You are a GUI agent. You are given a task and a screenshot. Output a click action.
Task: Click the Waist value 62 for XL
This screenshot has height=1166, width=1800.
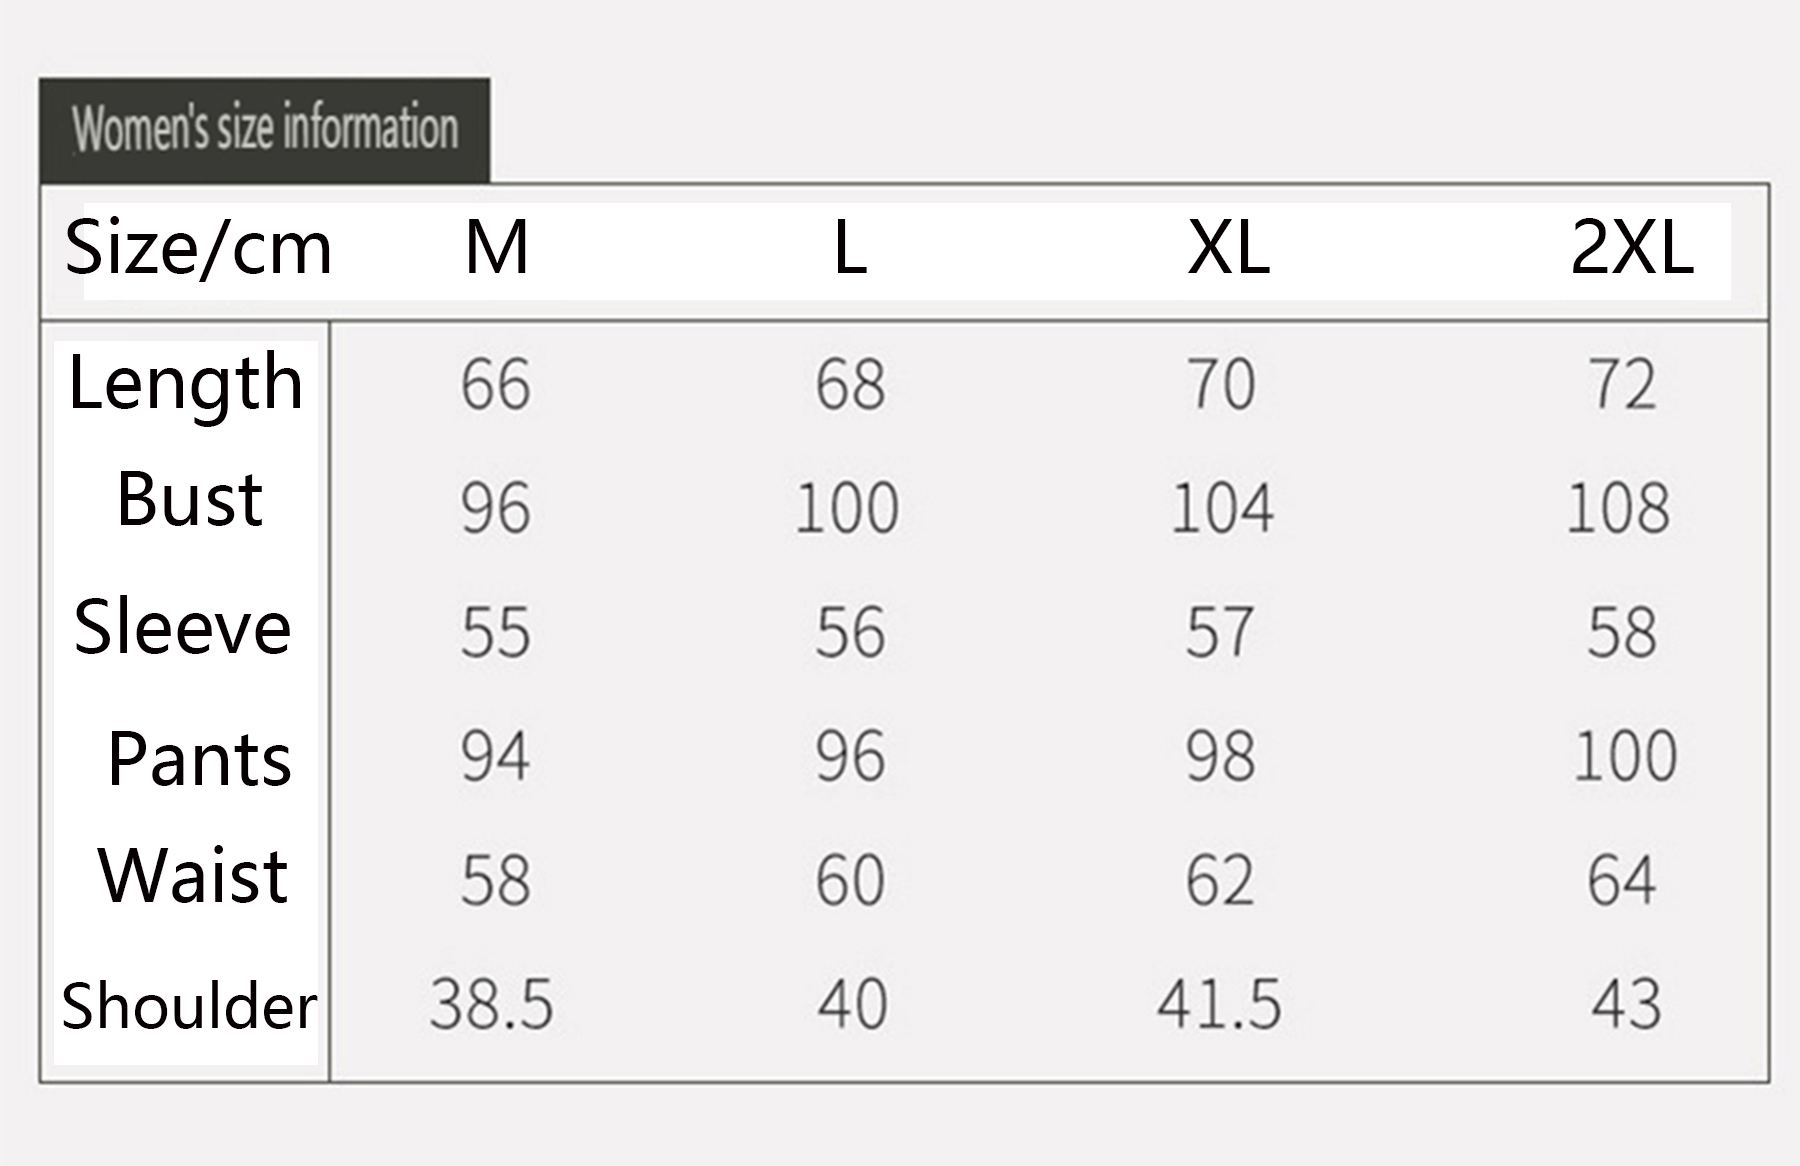tap(1220, 880)
